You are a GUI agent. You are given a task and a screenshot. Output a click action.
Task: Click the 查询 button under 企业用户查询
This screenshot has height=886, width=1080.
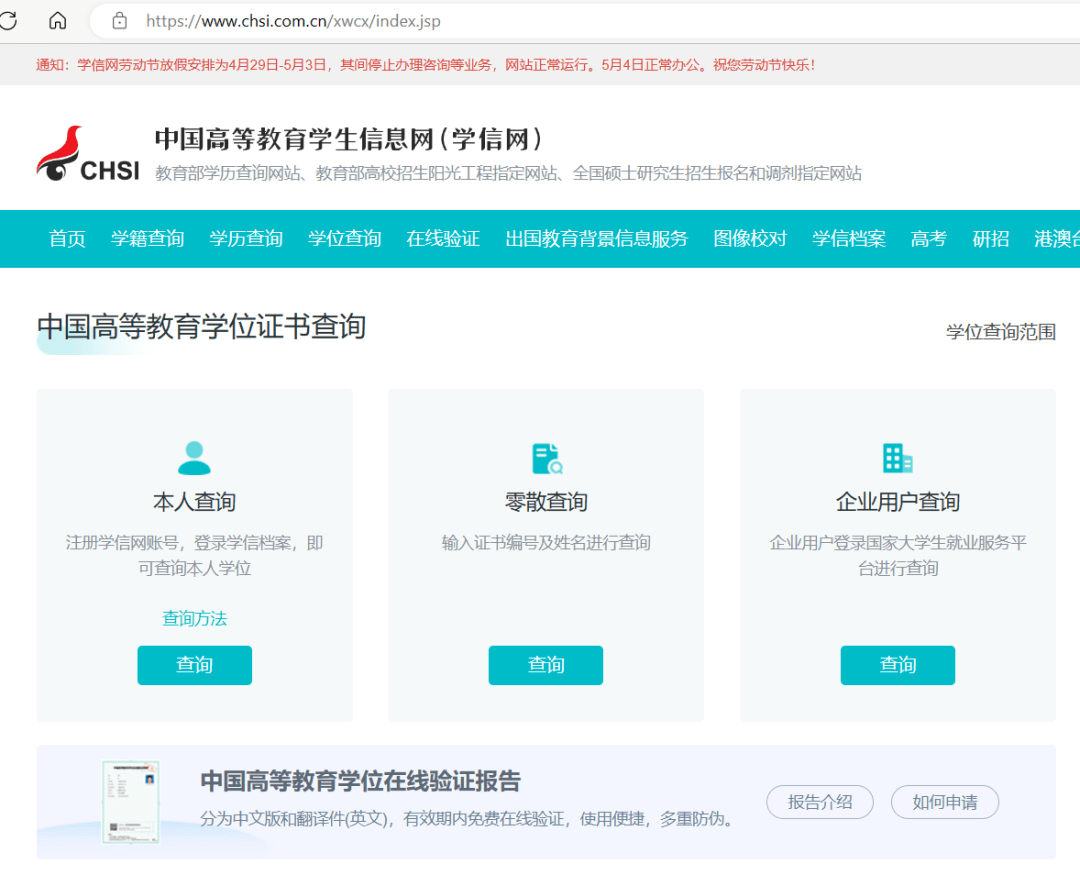pyautogui.click(x=897, y=665)
